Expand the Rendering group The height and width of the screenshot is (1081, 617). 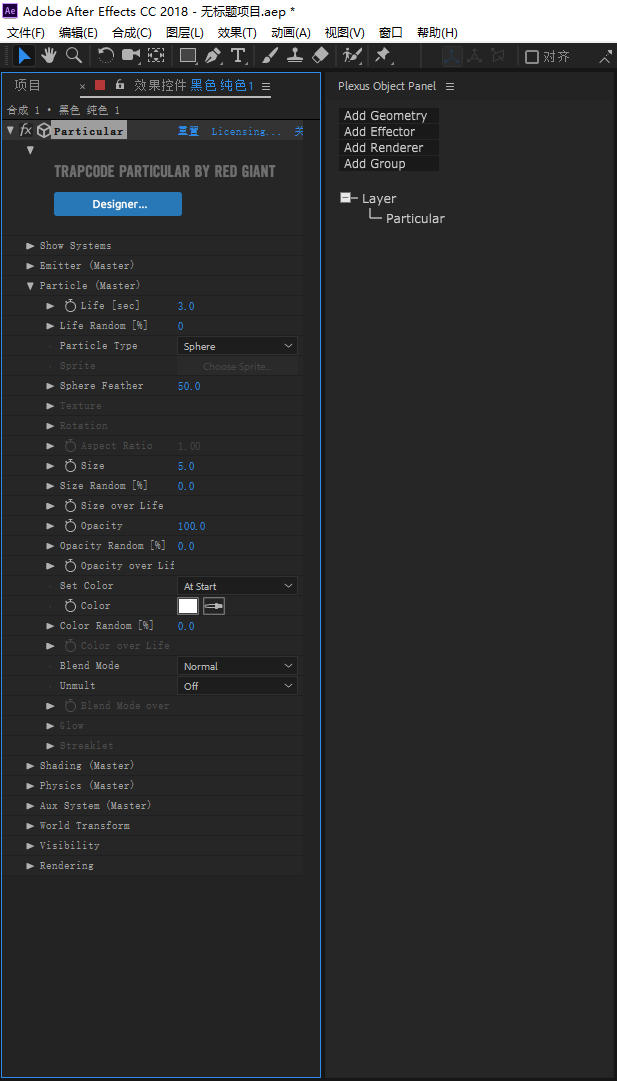click(30, 865)
